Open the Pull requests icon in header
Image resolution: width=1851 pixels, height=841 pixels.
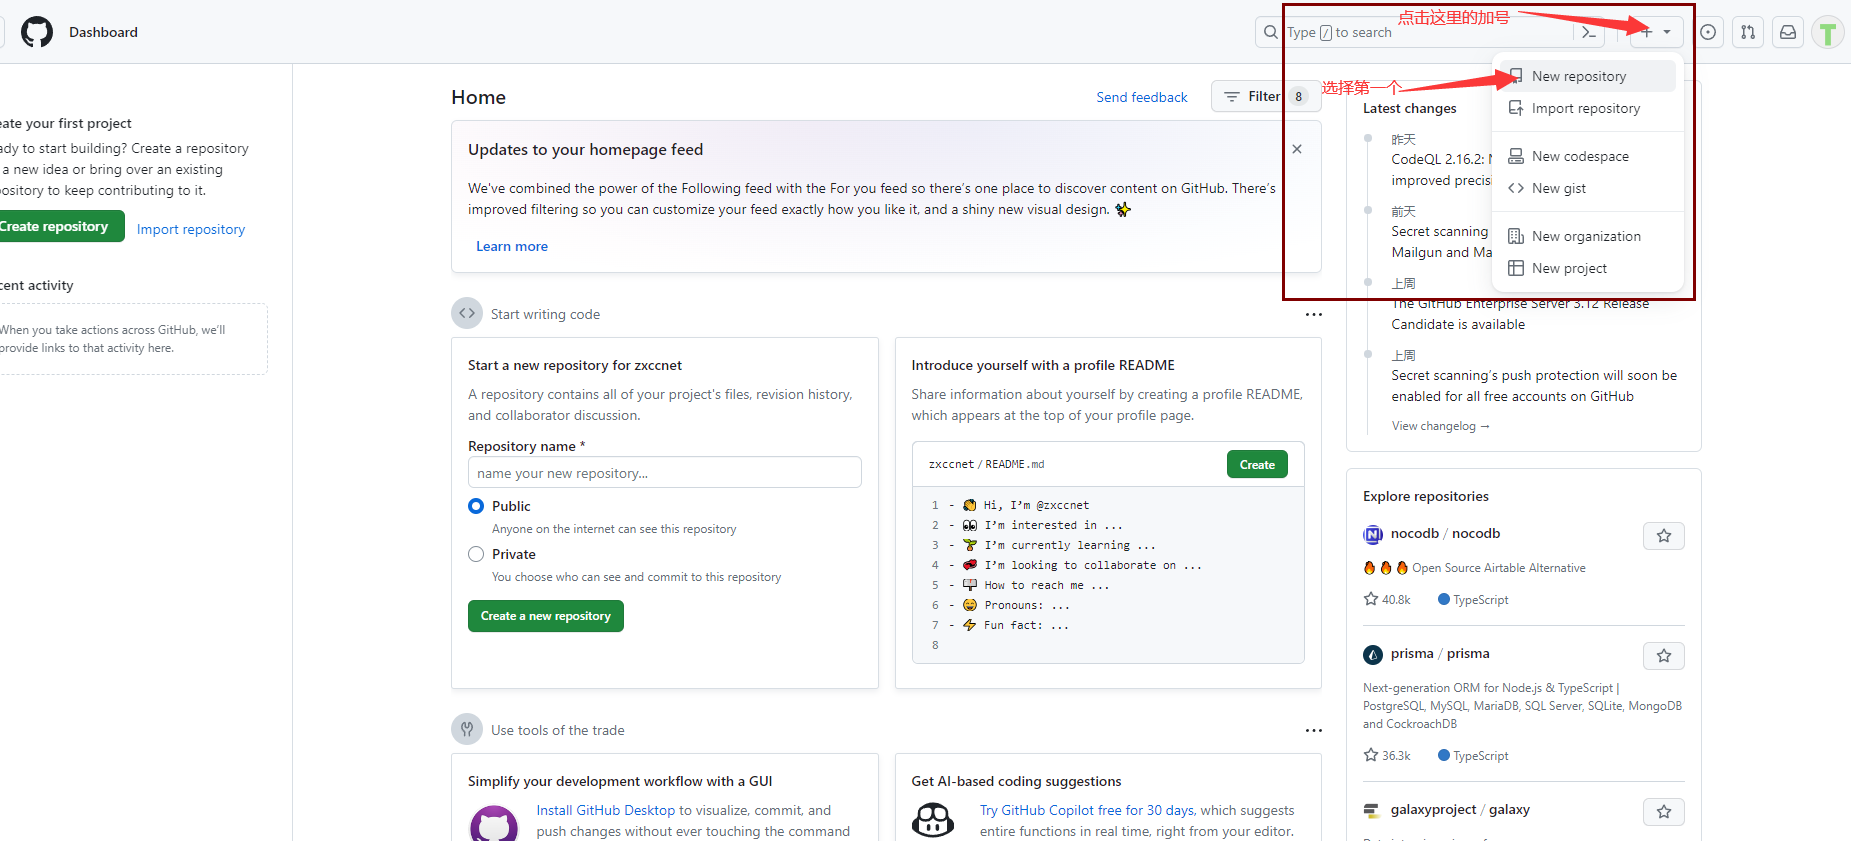(1748, 32)
